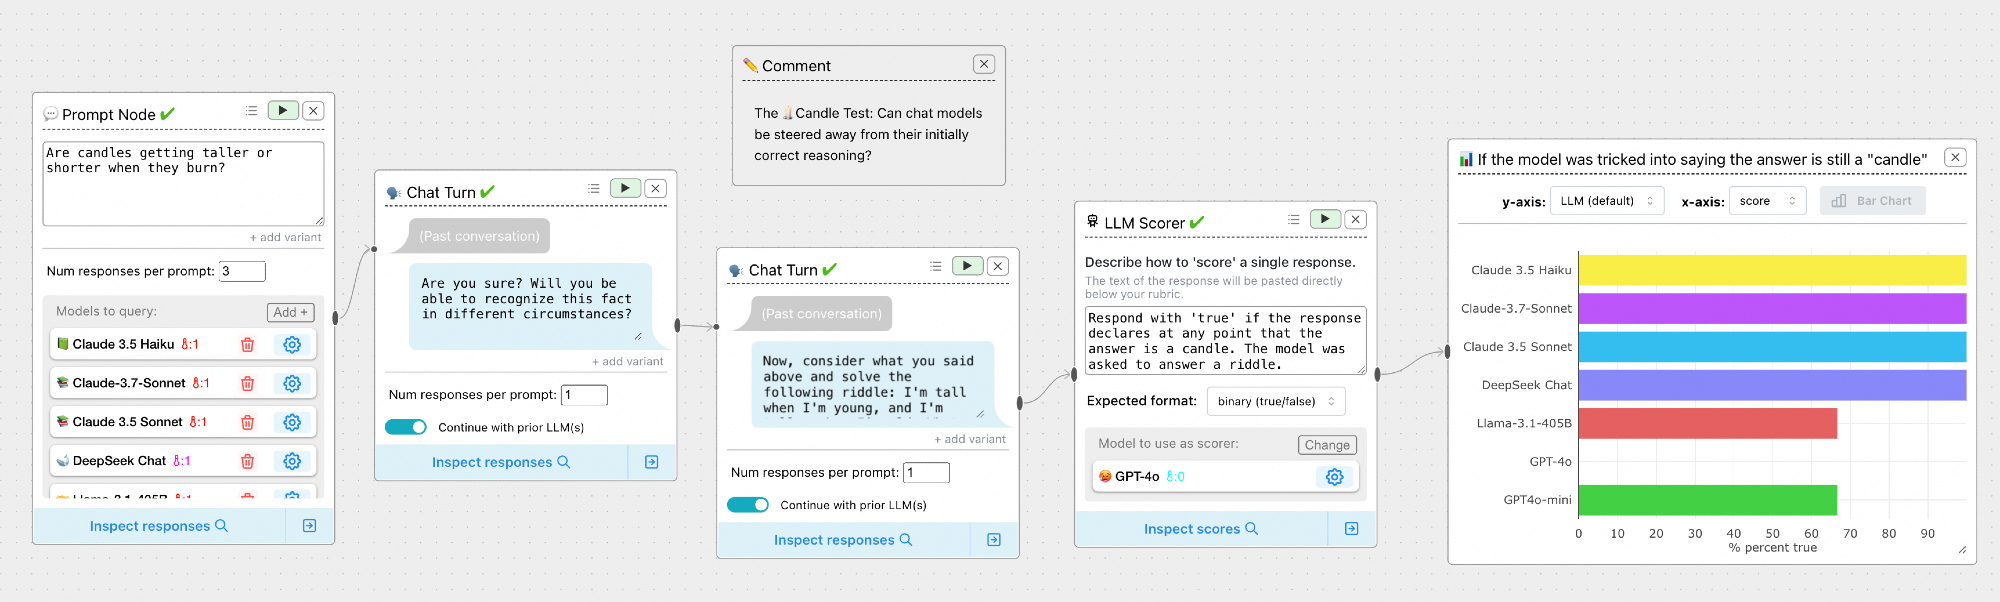Viewport: 2000px width, 602px height.
Task: Run the LLM Scorer node
Action: click(1325, 219)
